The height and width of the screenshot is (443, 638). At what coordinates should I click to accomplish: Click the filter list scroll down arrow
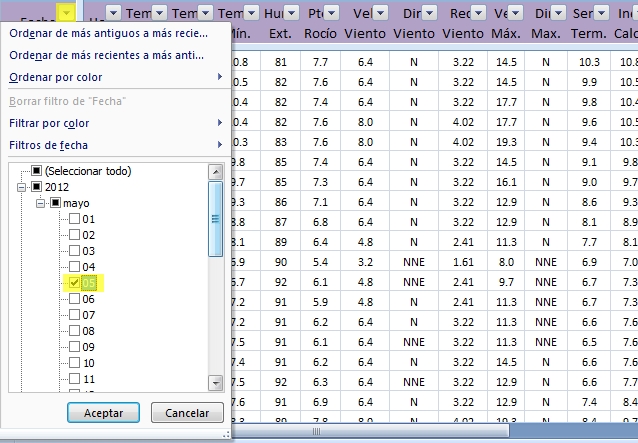coord(216,383)
